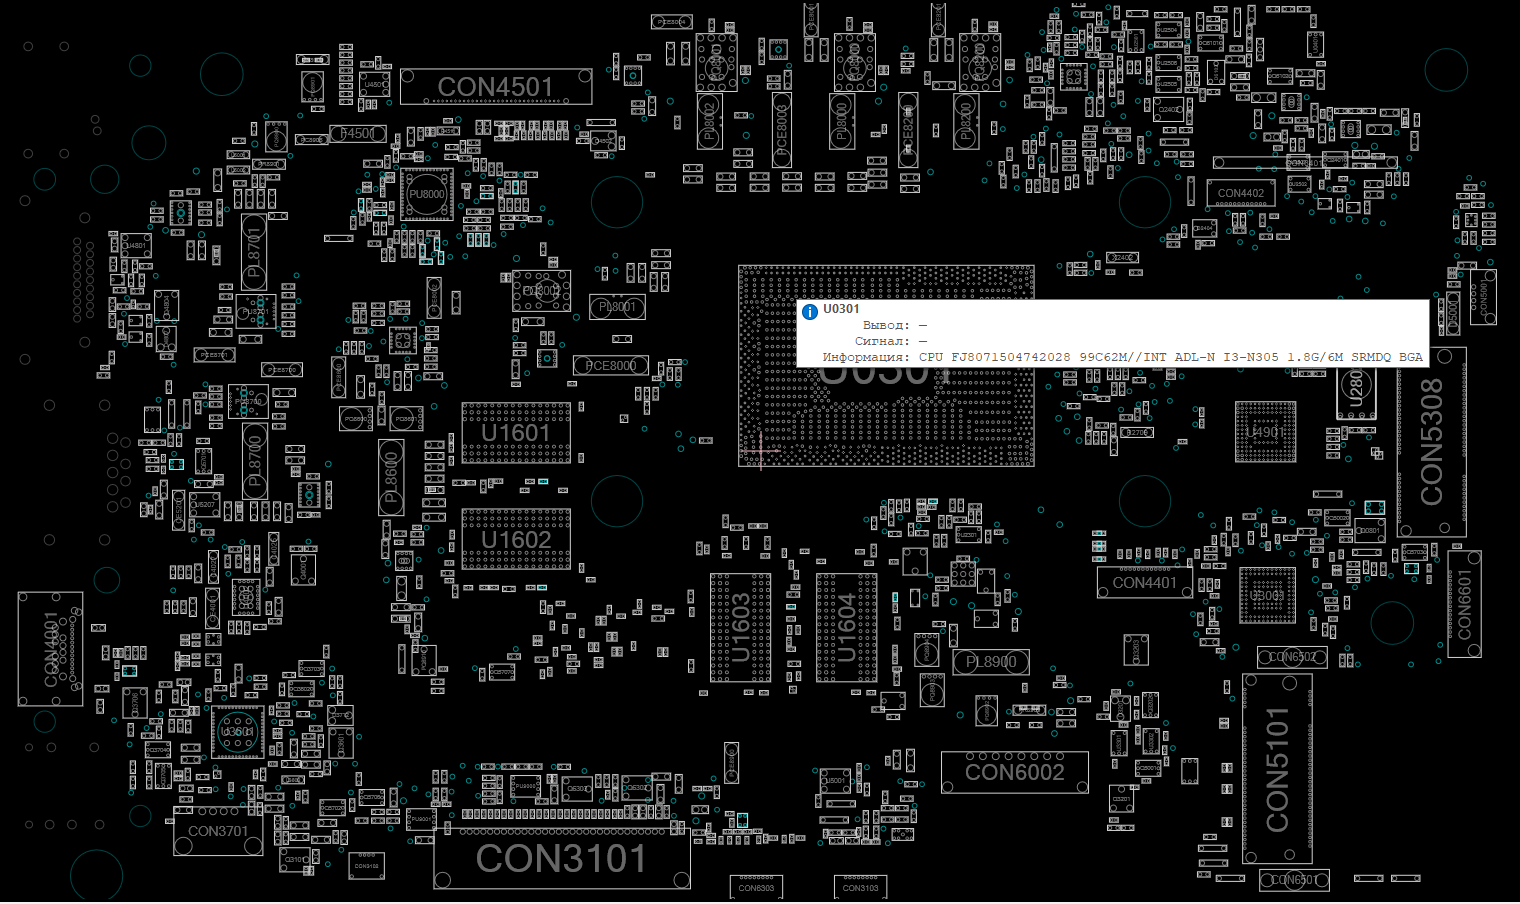The image size is (1520, 904).
Task: Select connector CON4401
Action: click(x=1144, y=583)
